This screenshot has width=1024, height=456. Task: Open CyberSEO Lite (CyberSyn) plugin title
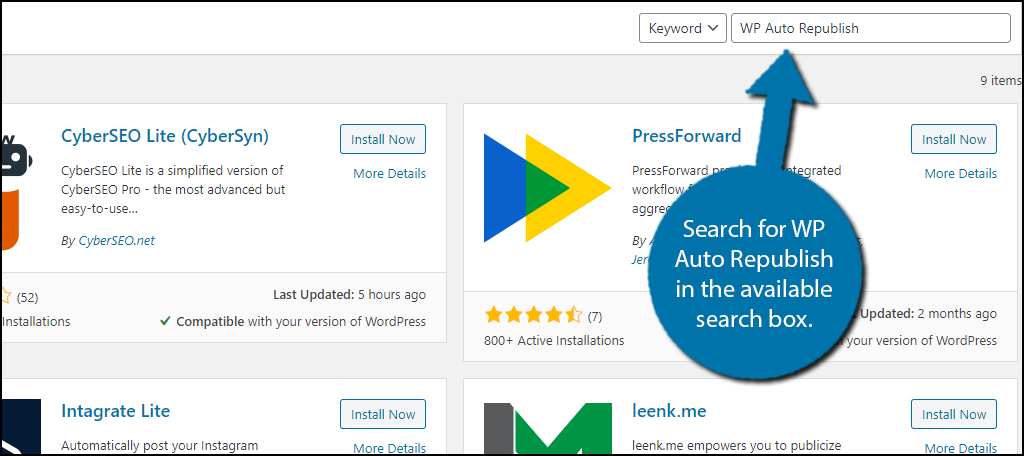pyautogui.click(x=165, y=136)
